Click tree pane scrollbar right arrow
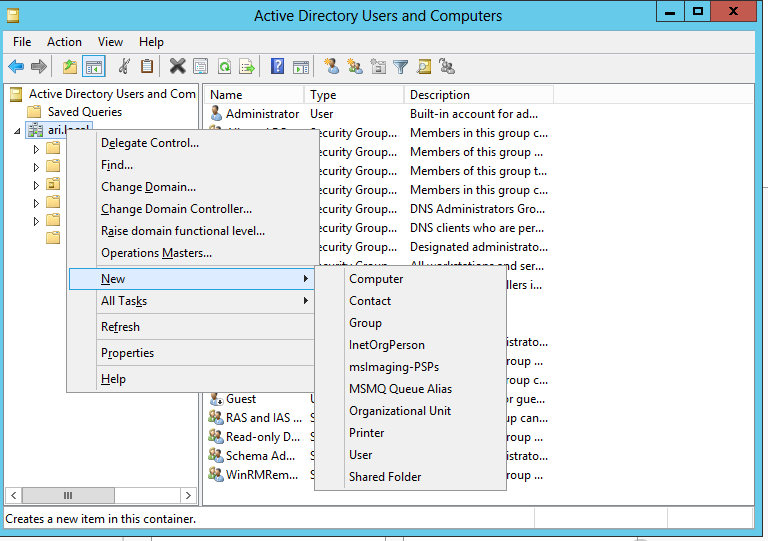The width and height of the screenshot is (768, 541). click(x=188, y=495)
